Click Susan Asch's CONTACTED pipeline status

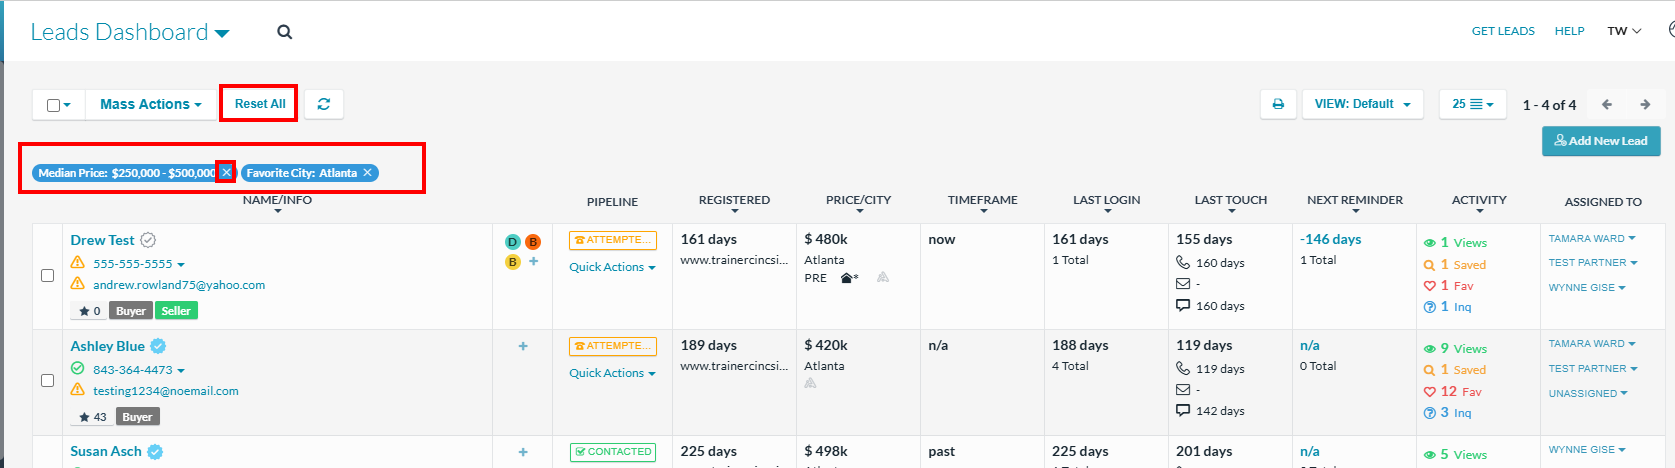coord(613,452)
